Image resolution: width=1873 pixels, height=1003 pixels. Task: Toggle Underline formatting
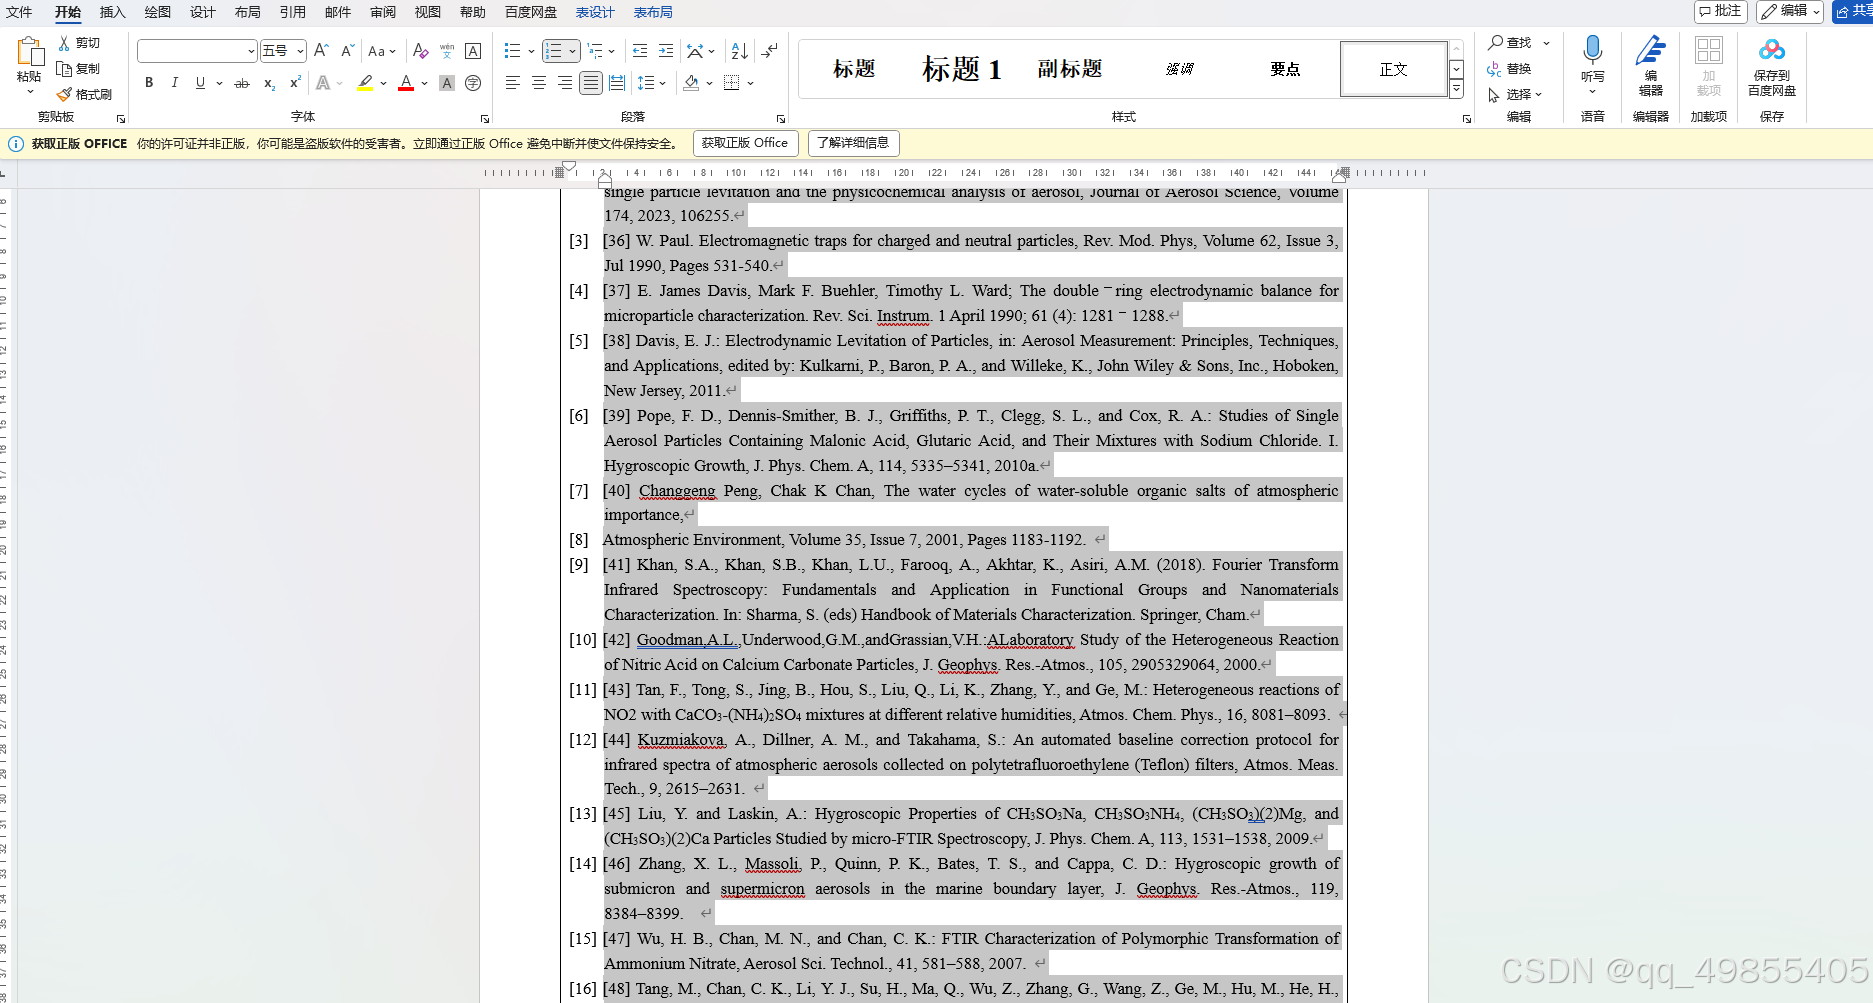(201, 83)
